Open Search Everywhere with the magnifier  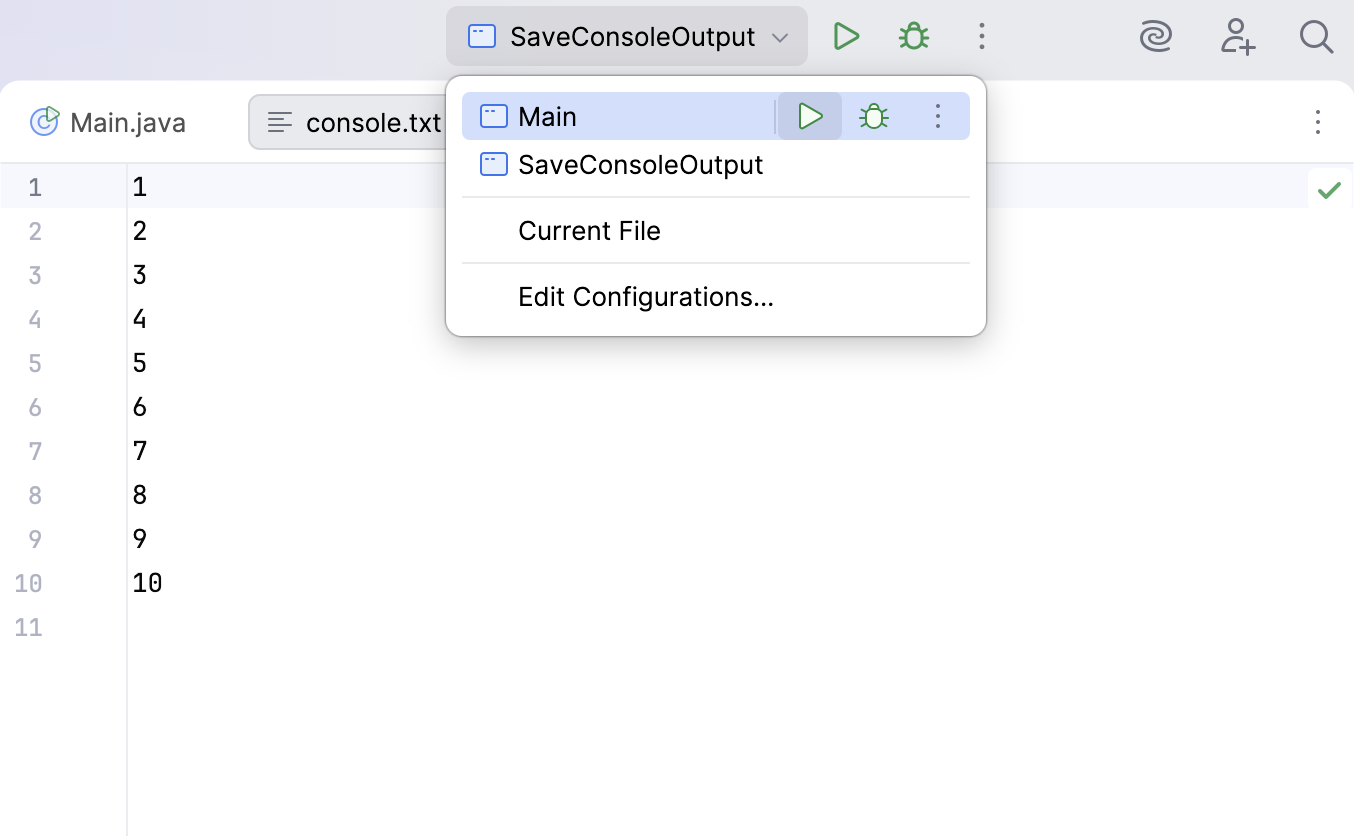tap(1316, 36)
